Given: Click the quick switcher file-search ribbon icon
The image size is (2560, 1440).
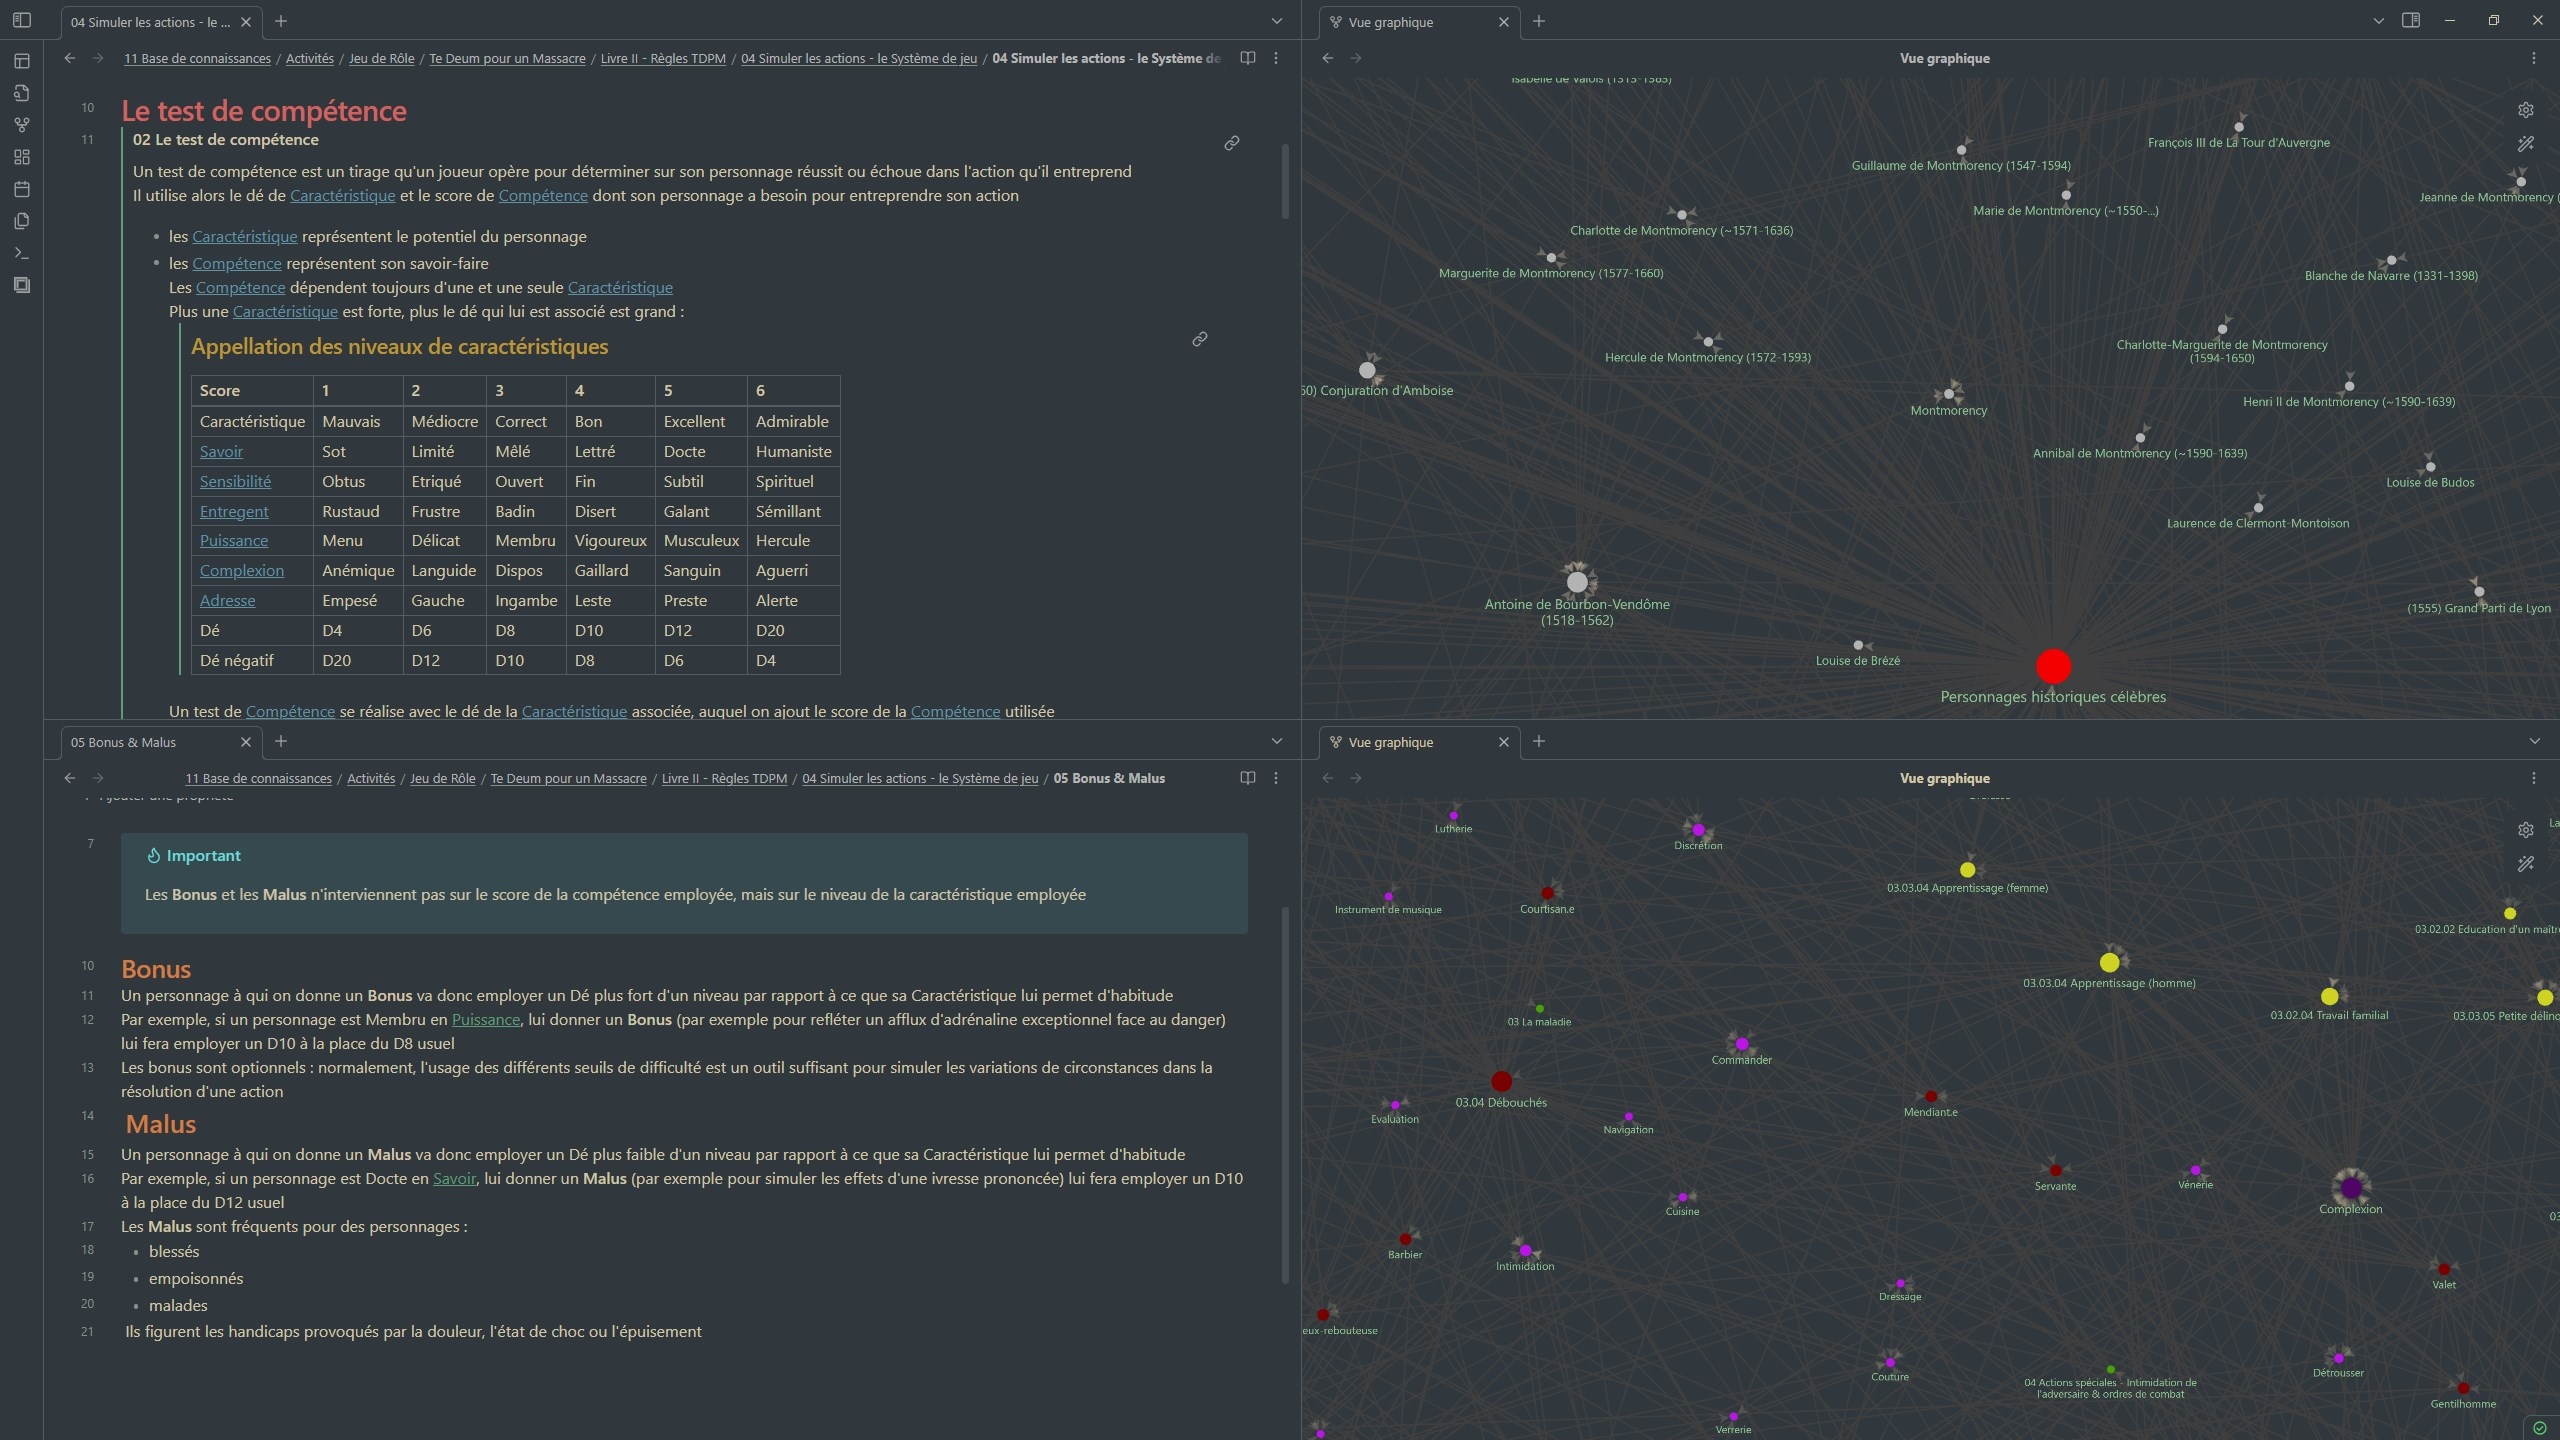Looking at the screenshot, I should tap(22, 93).
